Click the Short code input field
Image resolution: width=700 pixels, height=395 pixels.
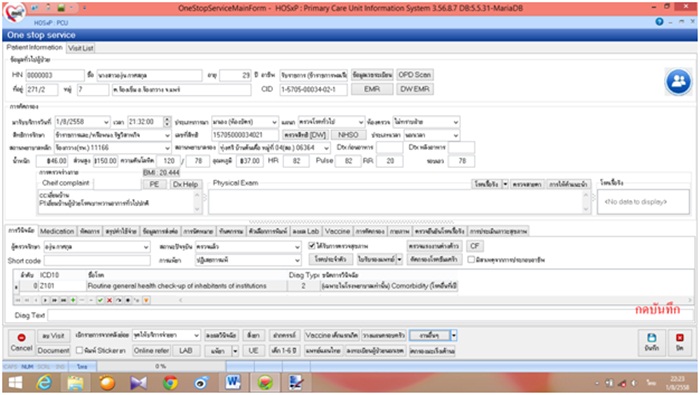97,261
